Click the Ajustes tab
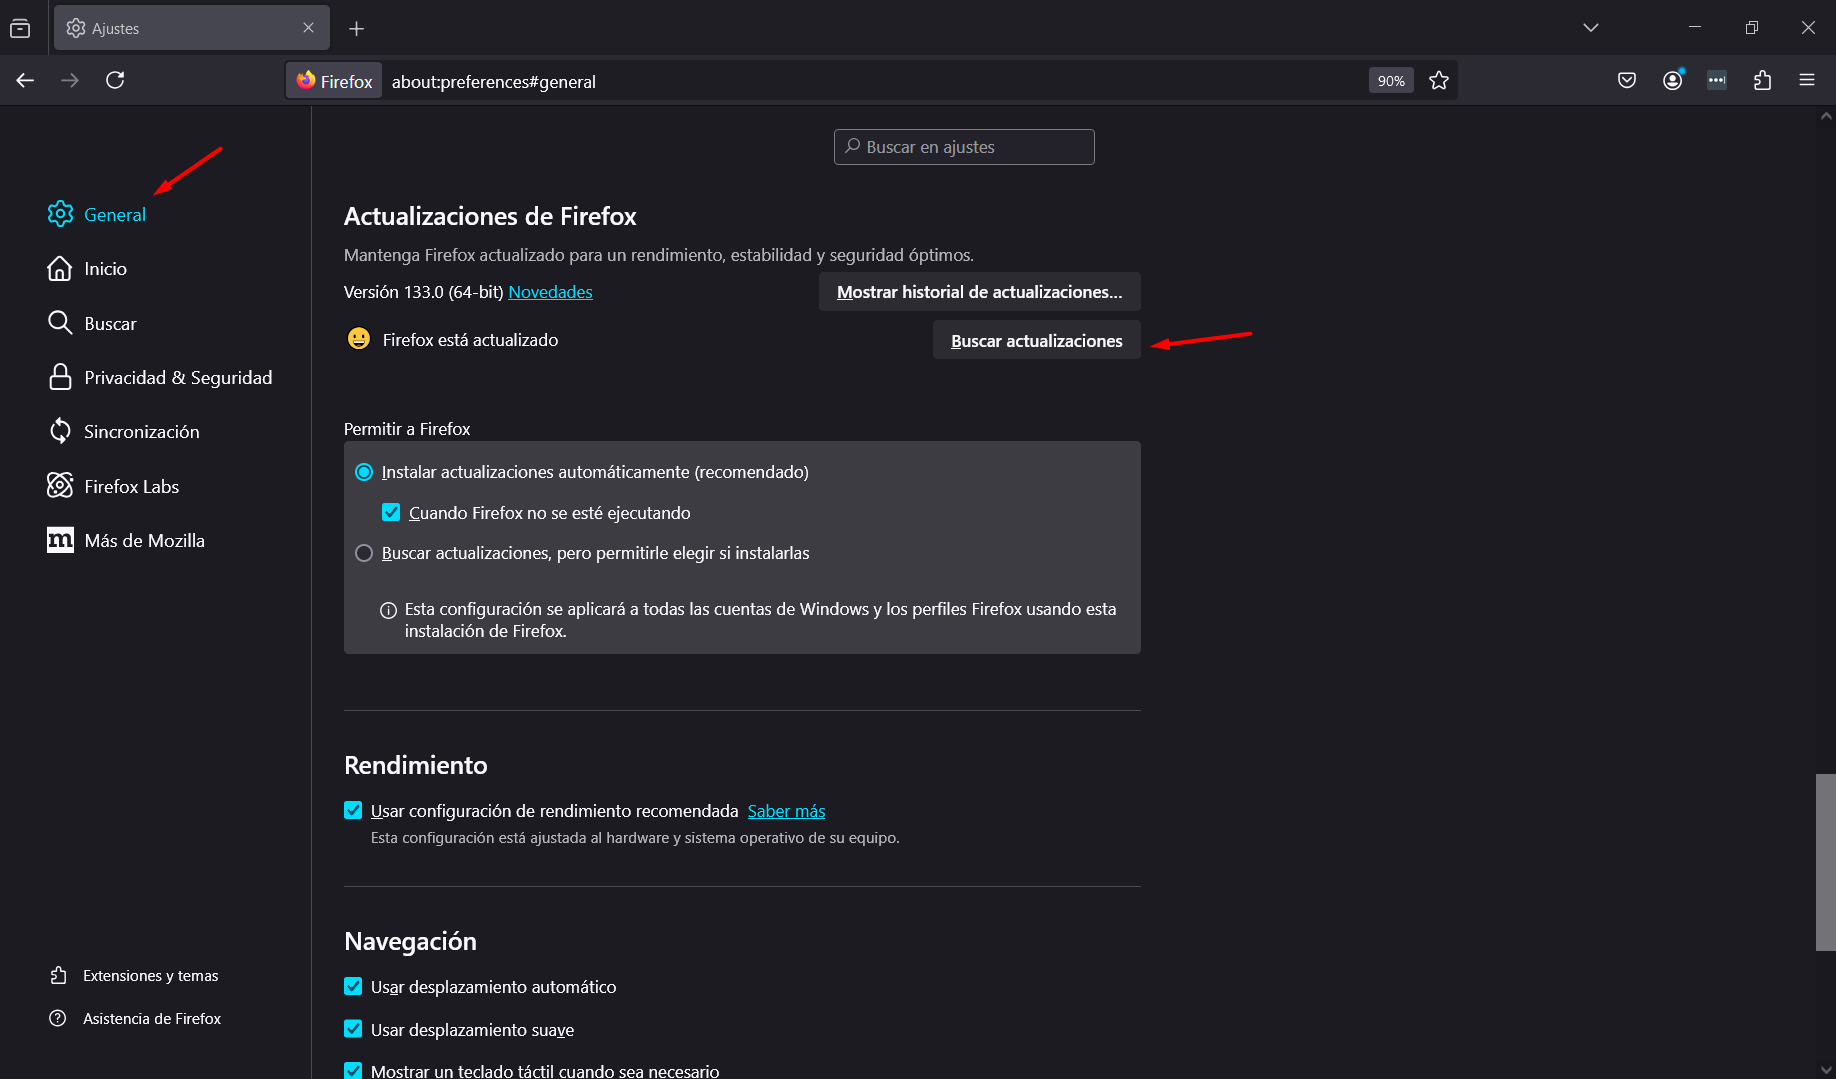 pyautogui.click(x=190, y=28)
